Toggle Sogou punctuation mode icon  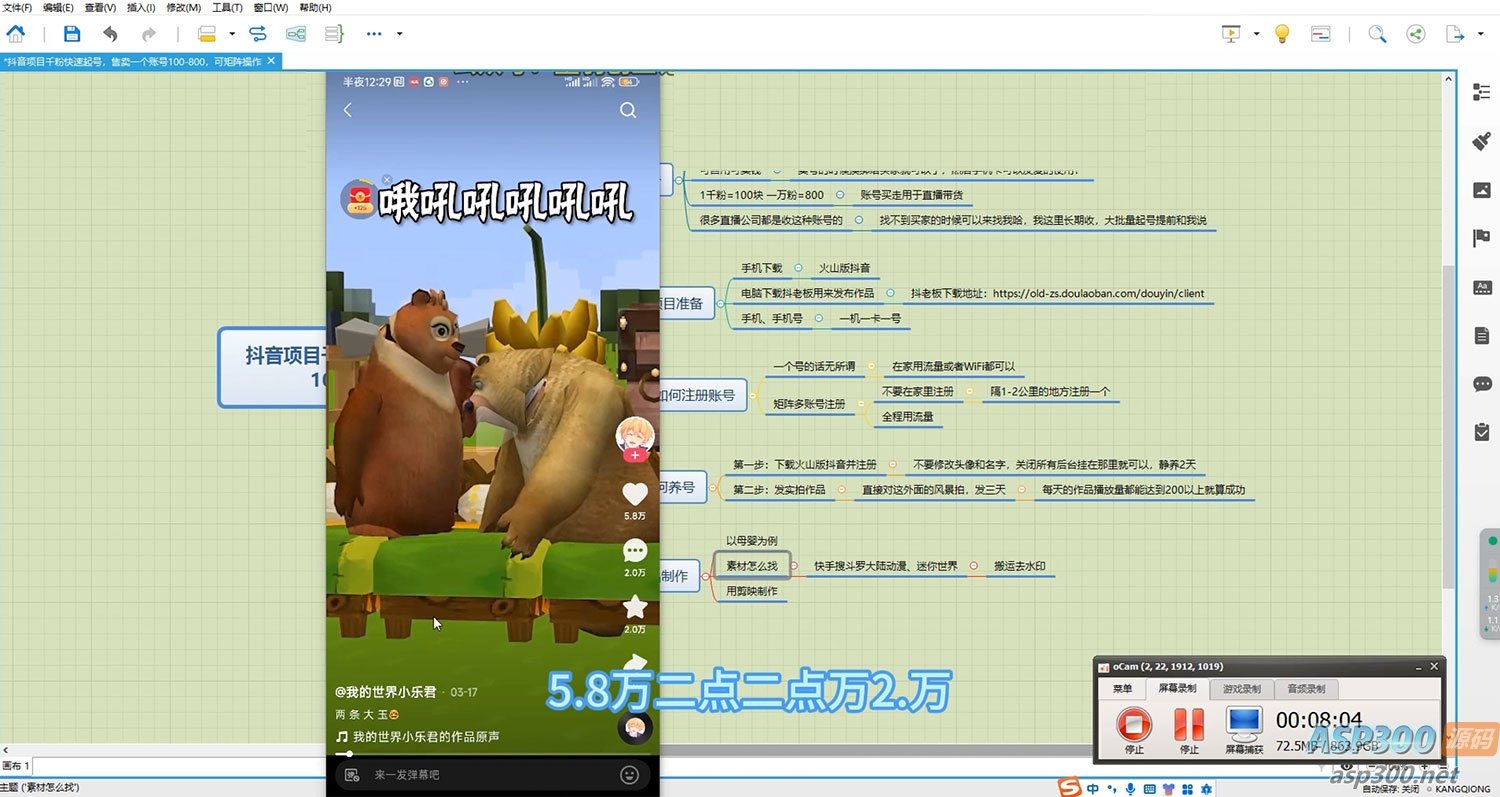(1112, 790)
